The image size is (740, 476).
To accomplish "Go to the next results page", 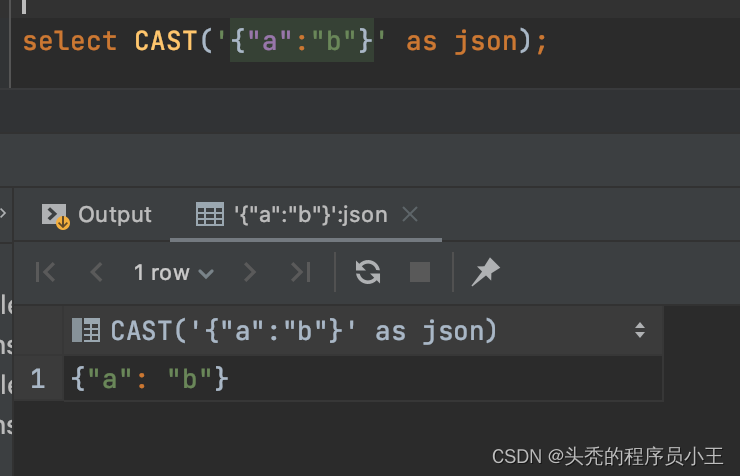I will pyautogui.click(x=250, y=272).
